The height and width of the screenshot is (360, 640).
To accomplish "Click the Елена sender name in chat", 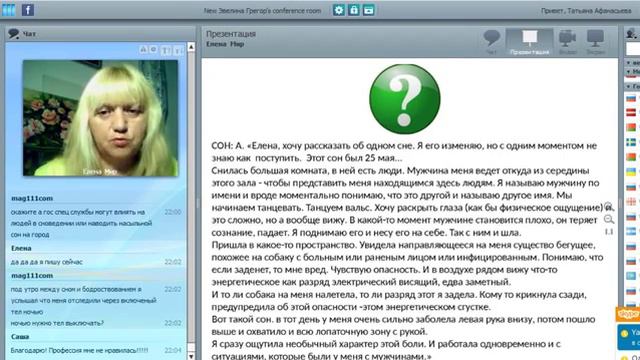I will 21,248.
